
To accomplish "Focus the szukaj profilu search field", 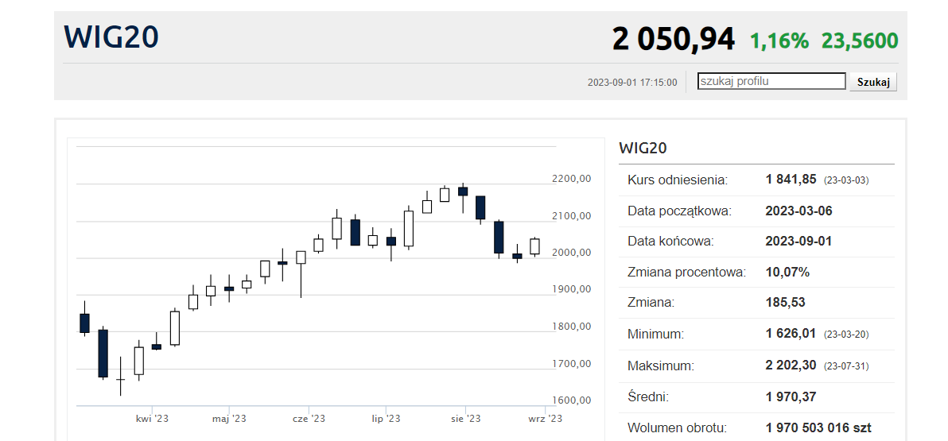I will pos(771,81).
